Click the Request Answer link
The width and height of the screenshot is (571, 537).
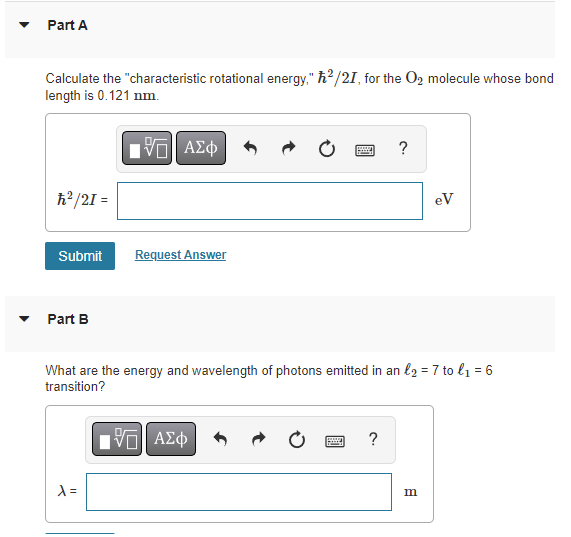pyautogui.click(x=180, y=254)
